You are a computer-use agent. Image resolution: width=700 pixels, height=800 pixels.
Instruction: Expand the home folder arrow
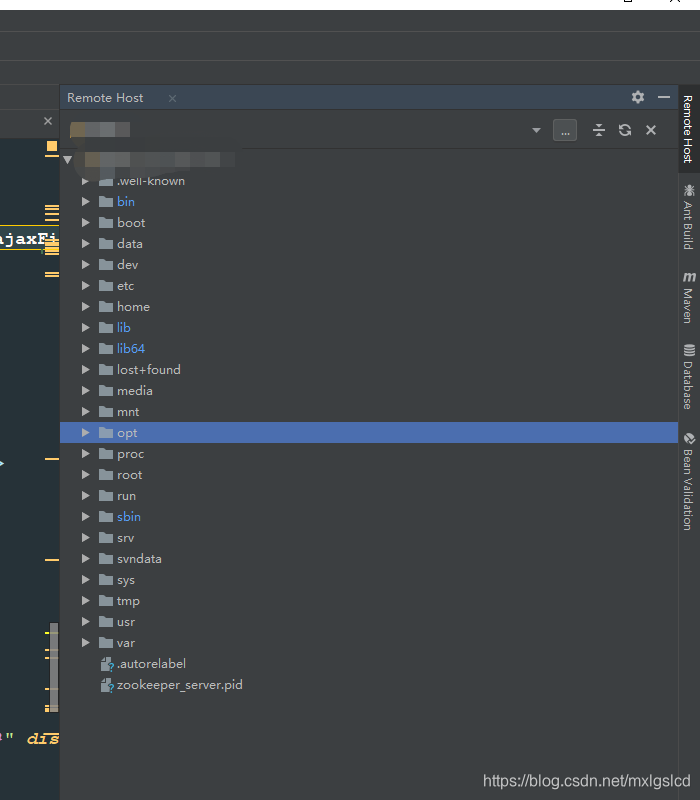pos(86,307)
